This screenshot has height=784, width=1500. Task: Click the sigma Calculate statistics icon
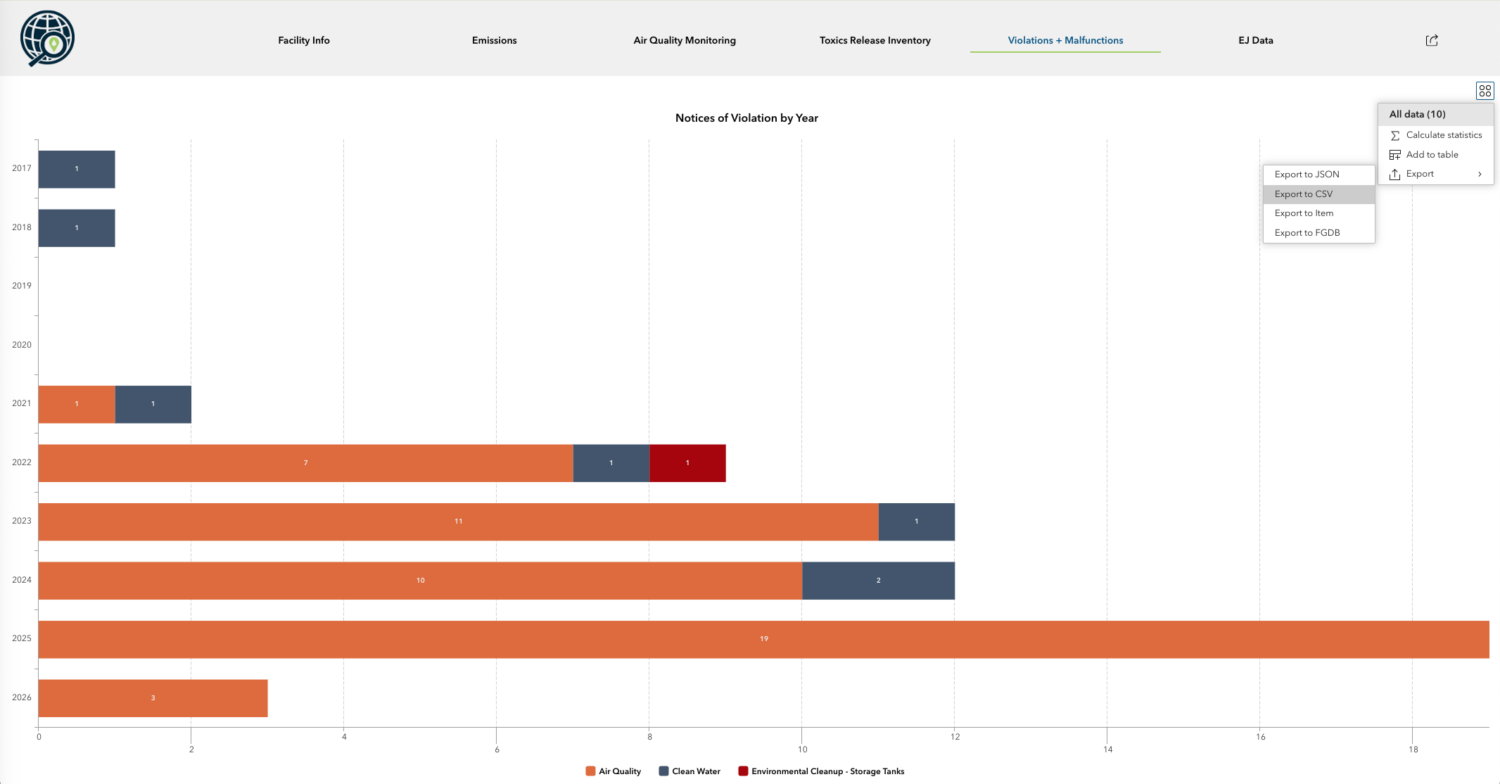tap(1395, 135)
